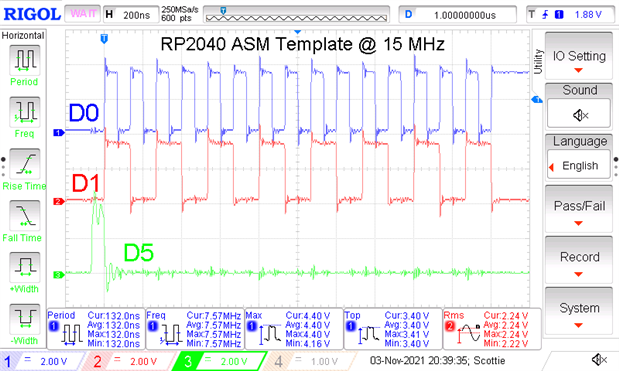
Task: Click the Period measurement result box
Action: point(96,329)
